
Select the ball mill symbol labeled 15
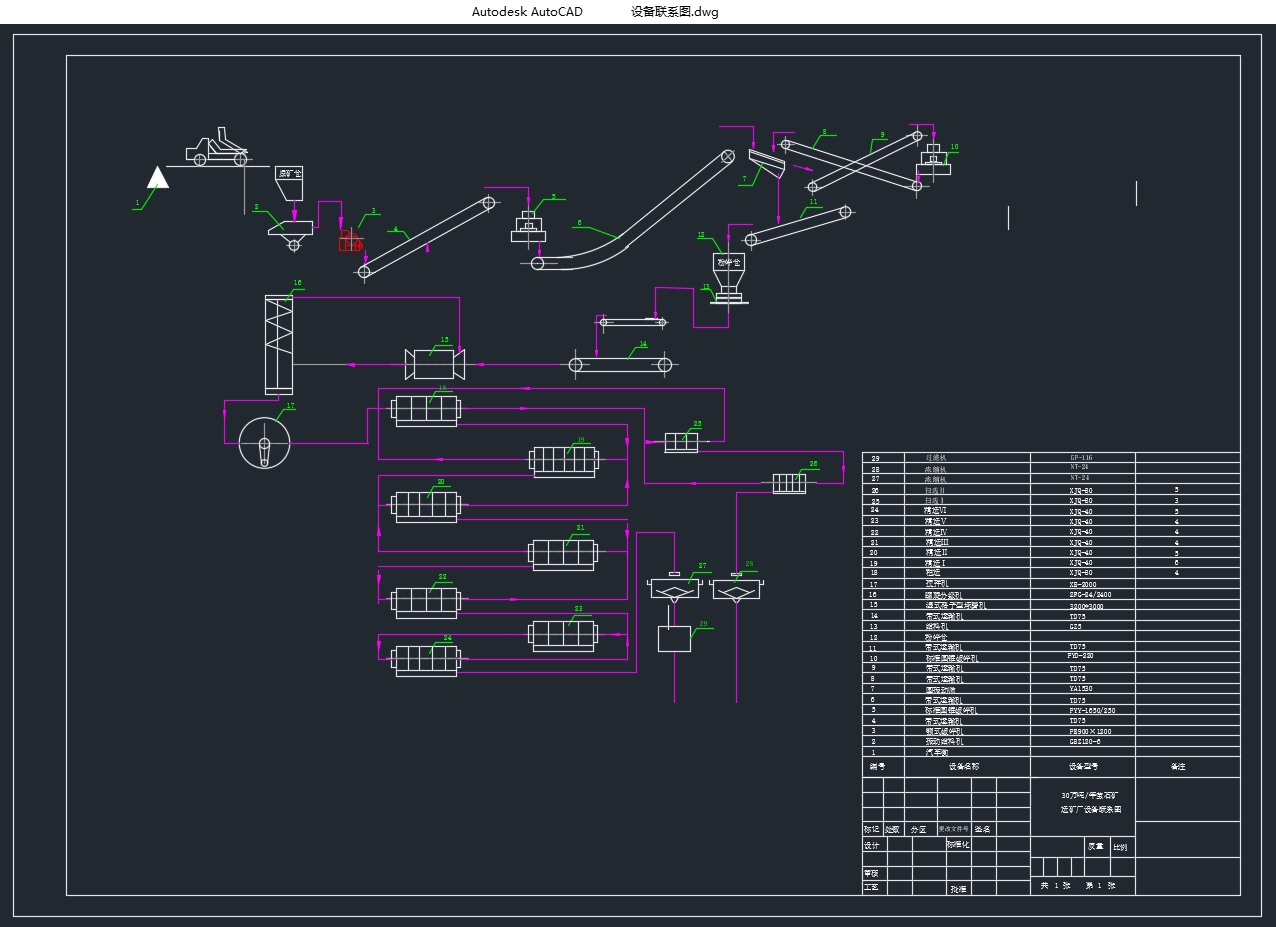(435, 364)
